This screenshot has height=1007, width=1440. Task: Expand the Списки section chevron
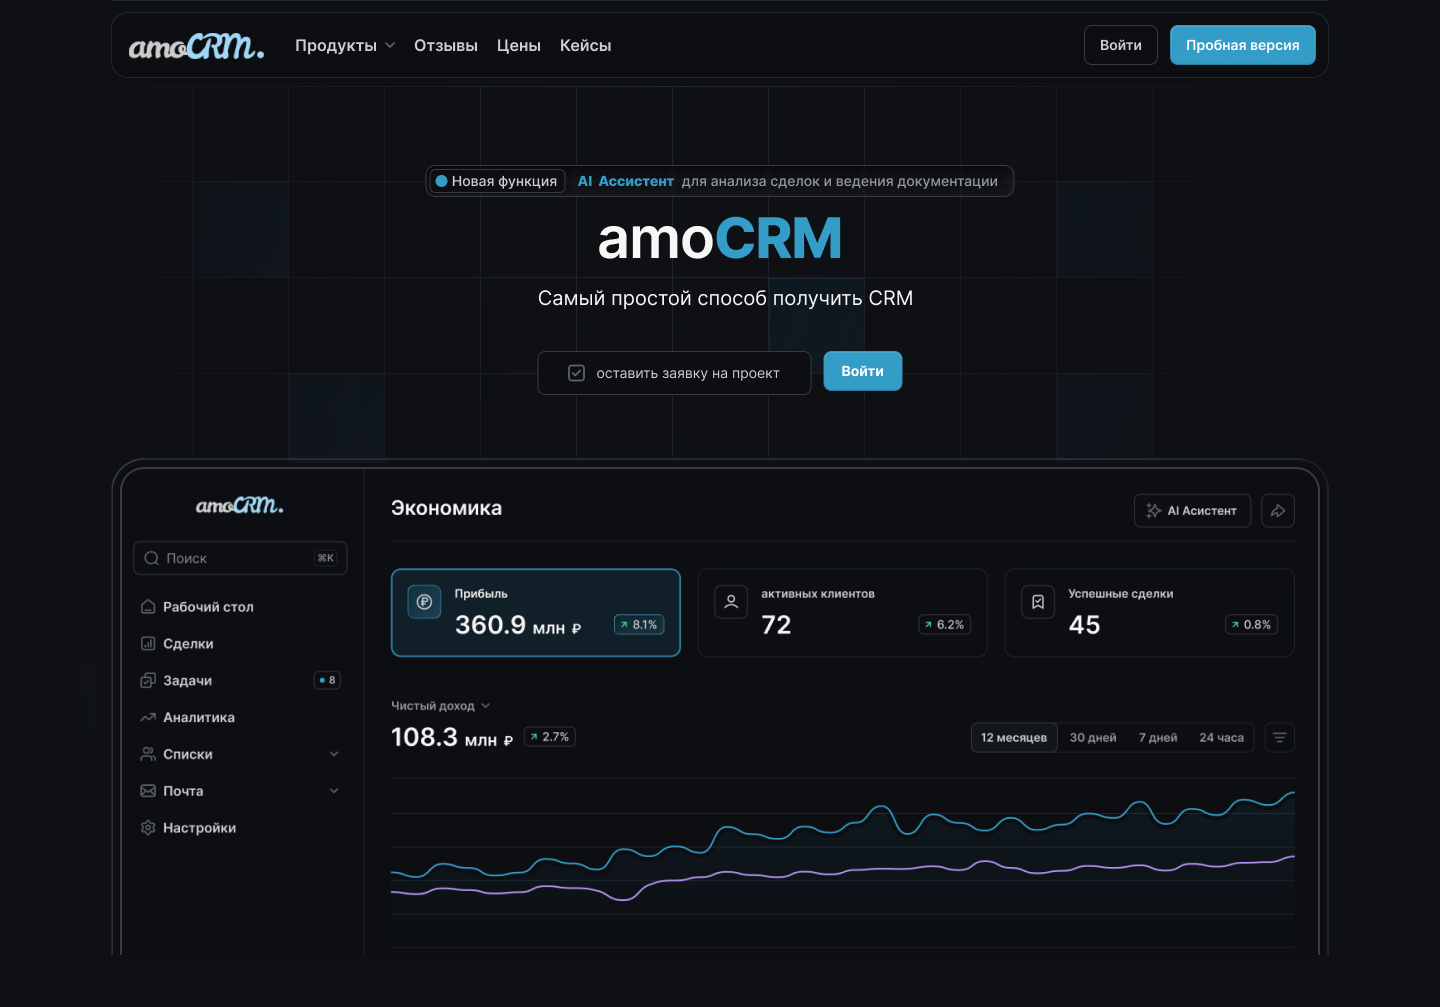click(x=334, y=754)
